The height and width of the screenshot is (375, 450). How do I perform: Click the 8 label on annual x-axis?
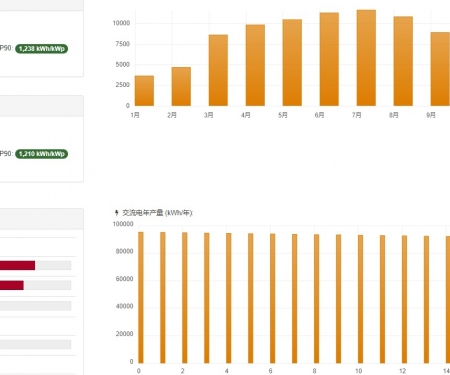(314, 371)
